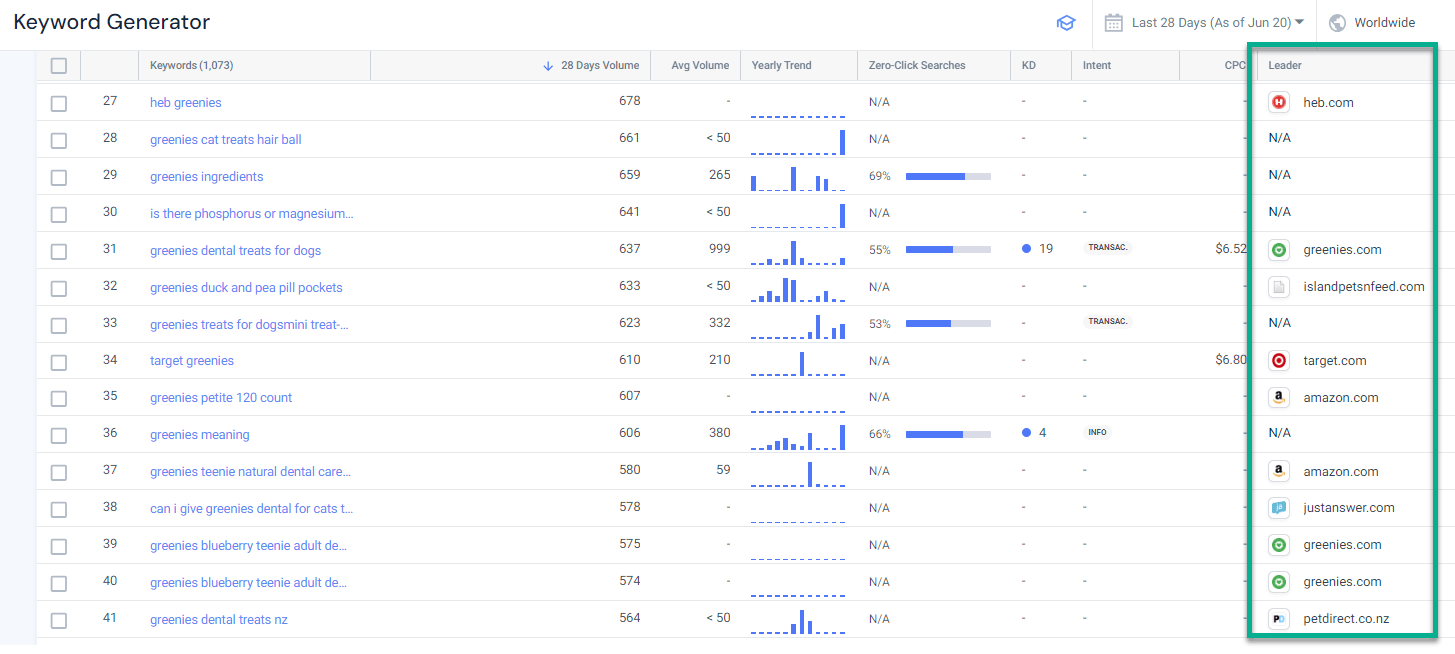Check the select-all checkbox in the header row
Image resolution: width=1455 pixels, height=654 pixels.
coord(58,65)
